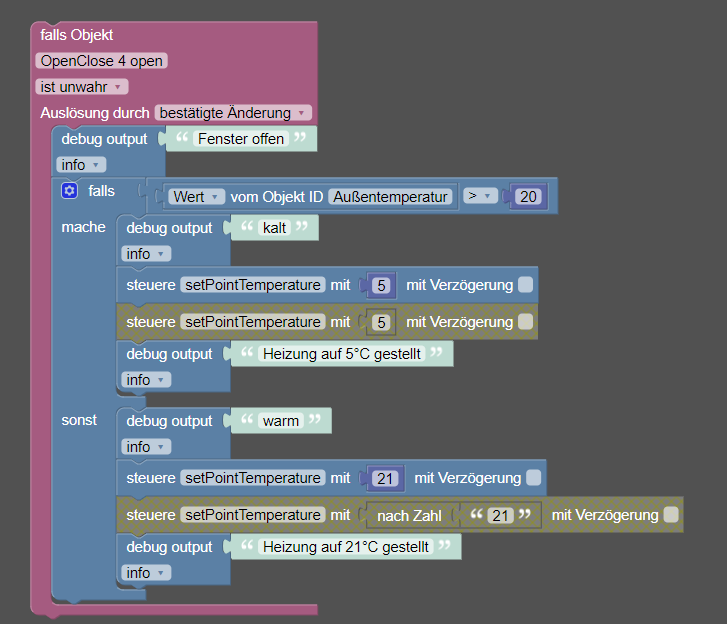Viewport: 727px width, 624px height.
Task: Click the 'Auslösung durch' label
Action: pos(95,113)
